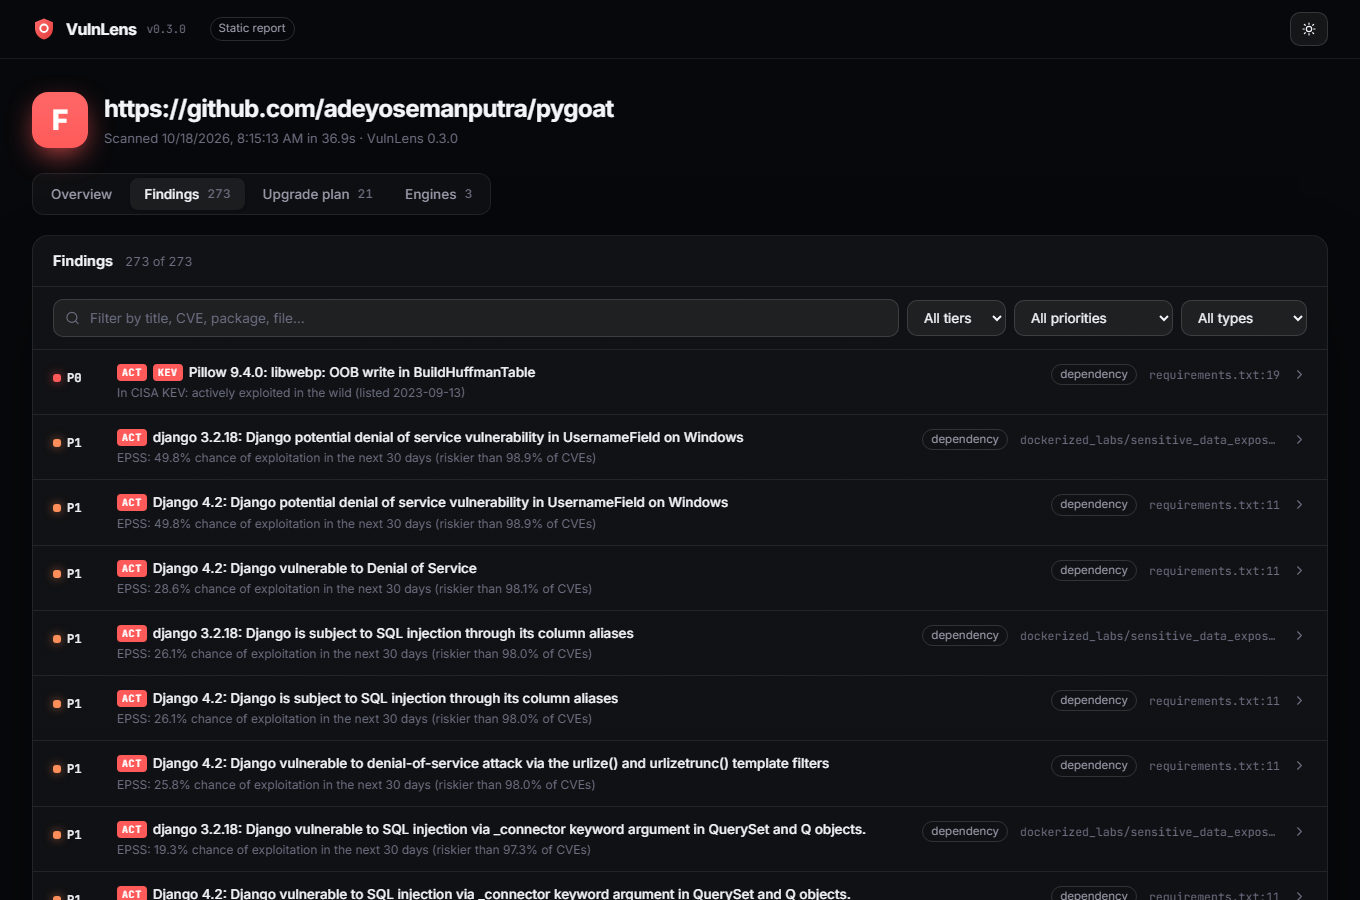Expand django 3.2.18 UsernameField finding chevron

click(1299, 439)
